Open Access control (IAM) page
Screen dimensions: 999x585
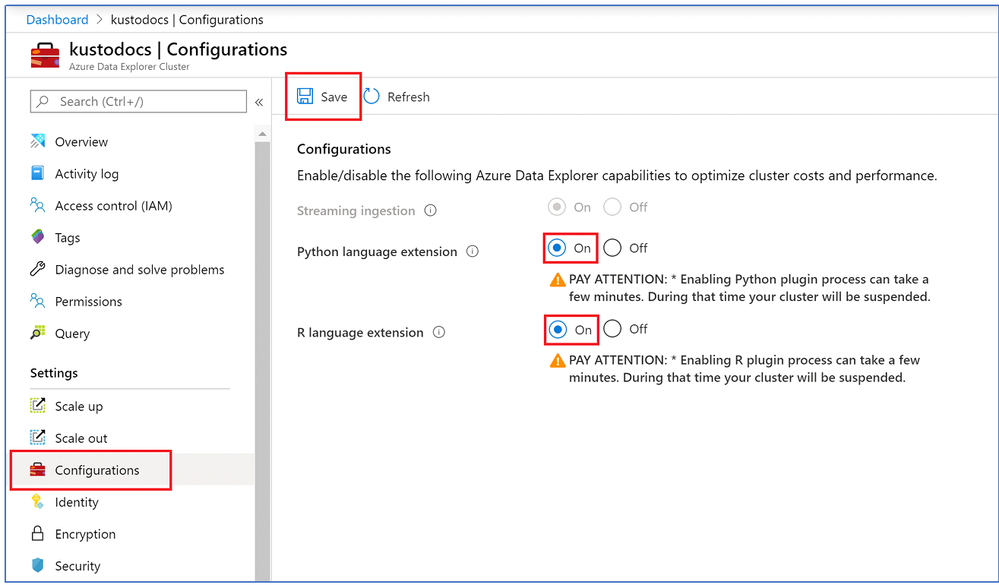(x=113, y=206)
